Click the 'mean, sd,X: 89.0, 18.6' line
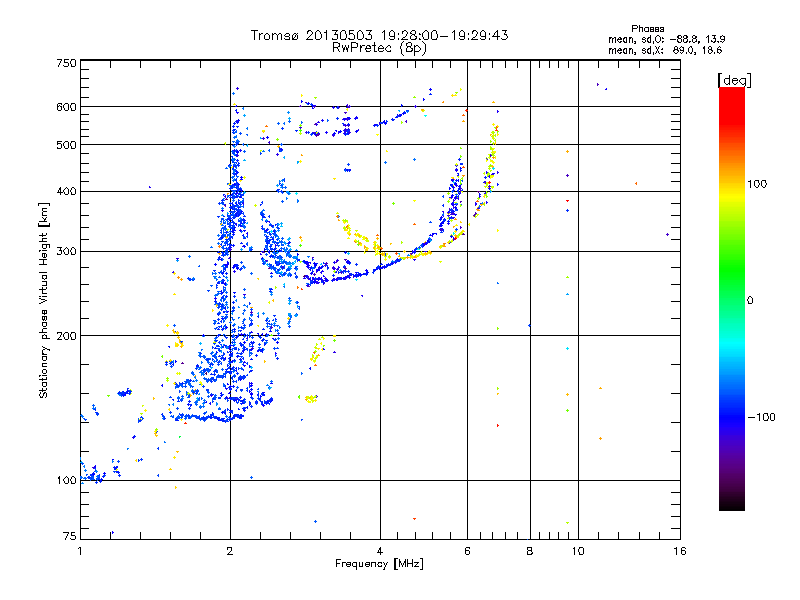Image resolution: width=800 pixels, height=600 pixels. tap(665, 50)
